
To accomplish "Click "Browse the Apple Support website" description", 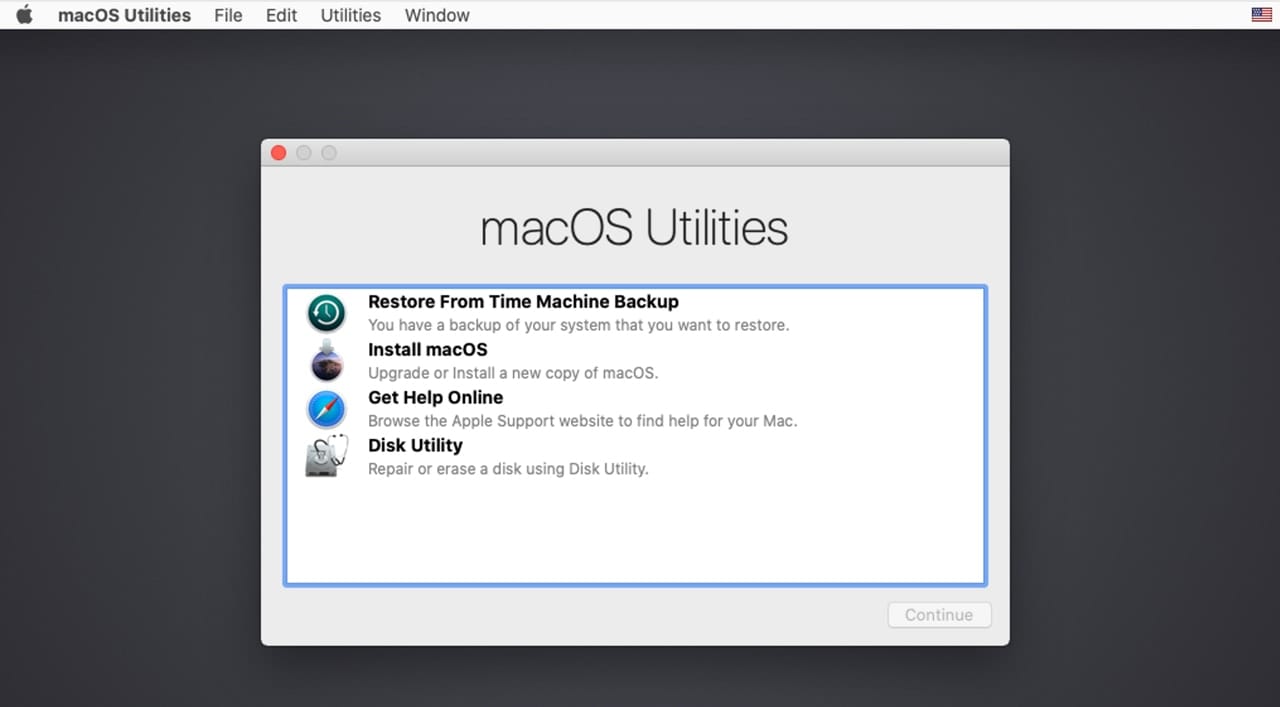I will [x=583, y=421].
